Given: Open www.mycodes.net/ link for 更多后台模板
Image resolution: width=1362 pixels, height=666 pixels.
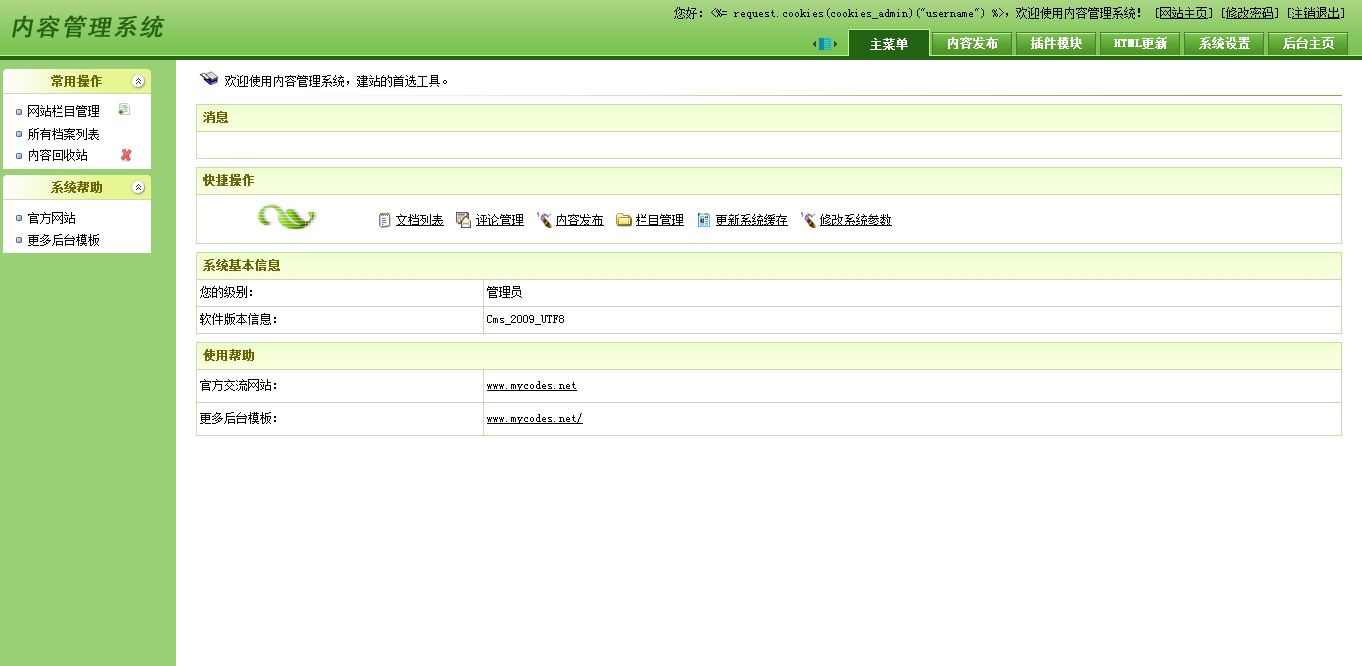Looking at the screenshot, I should pyautogui.click(x=534, y=419).
